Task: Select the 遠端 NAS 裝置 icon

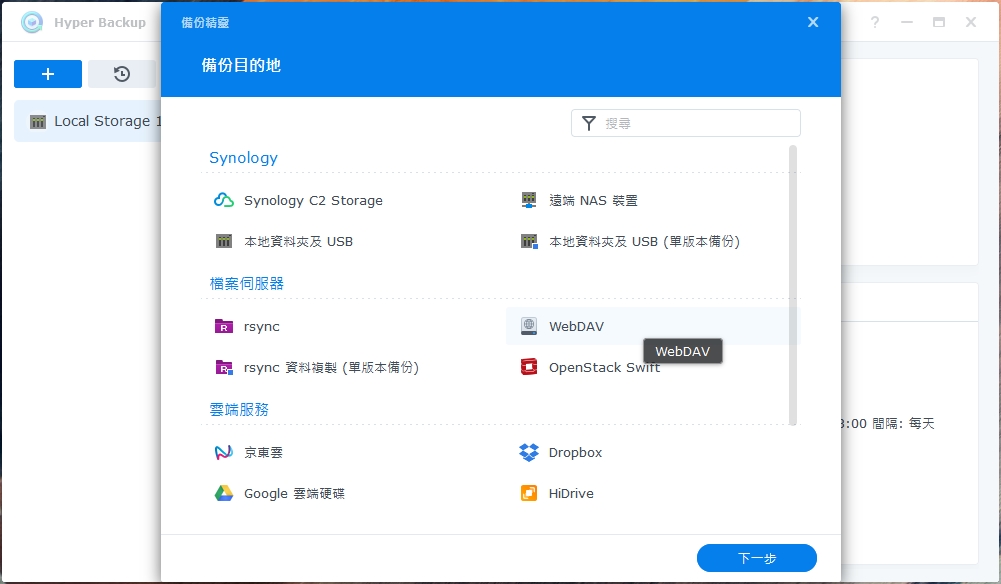Action: pos(529,200)
